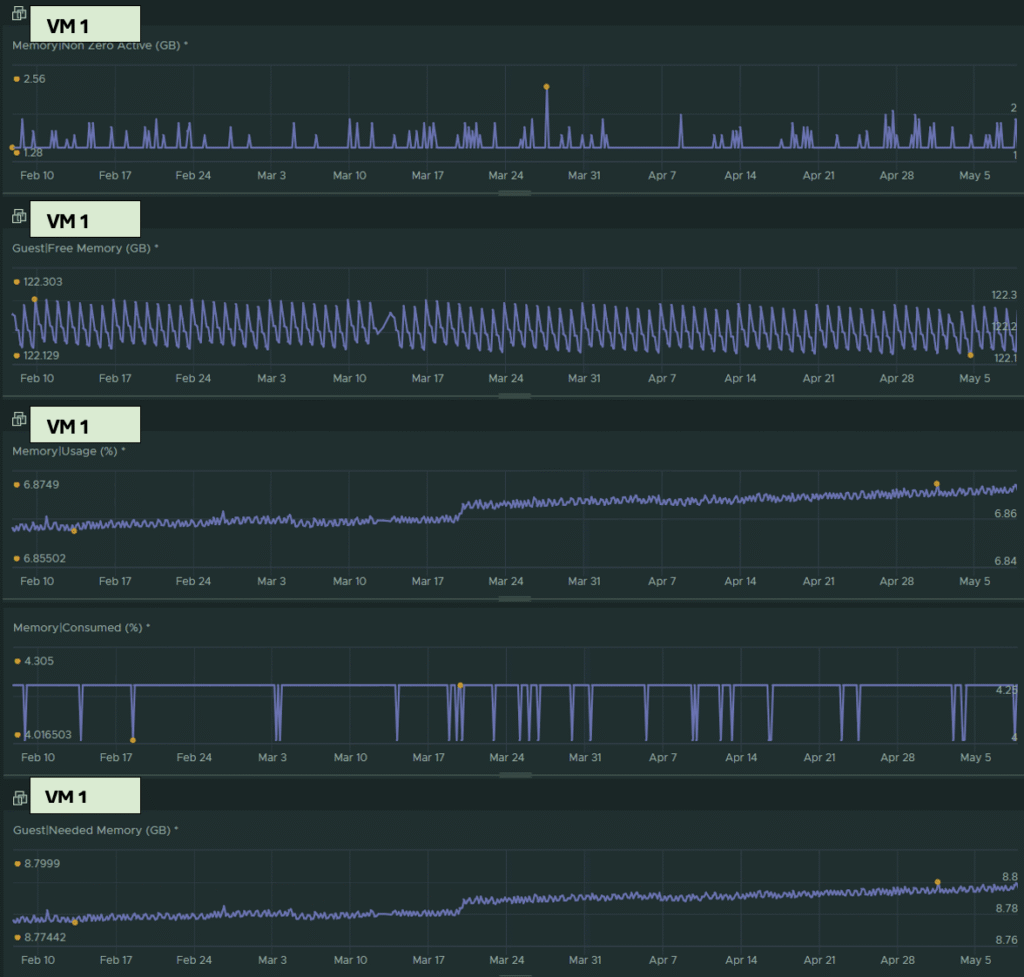This screenshot has width=1024, height=977.
Task: Grab the resize handle below Memory Usage chart
Action: [515, 599]
